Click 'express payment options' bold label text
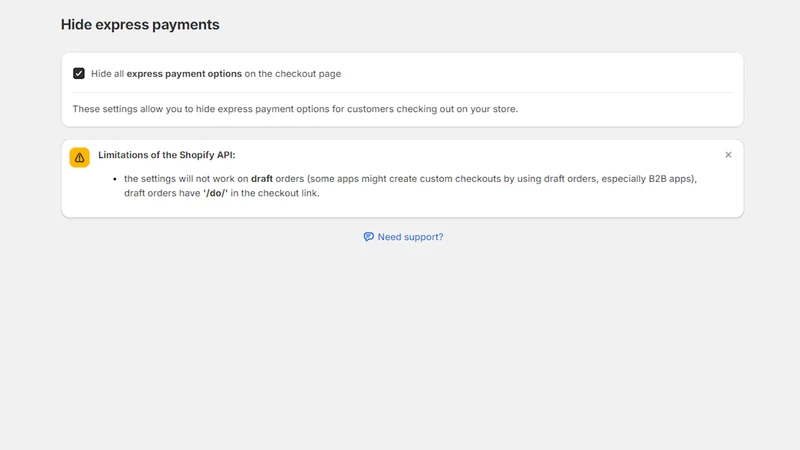The width and height of the screenshot is (800, 450). [x=184, y=73]
